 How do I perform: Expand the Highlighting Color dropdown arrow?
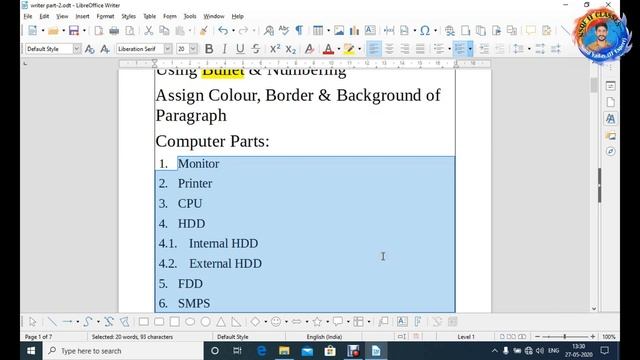(360, 49)
